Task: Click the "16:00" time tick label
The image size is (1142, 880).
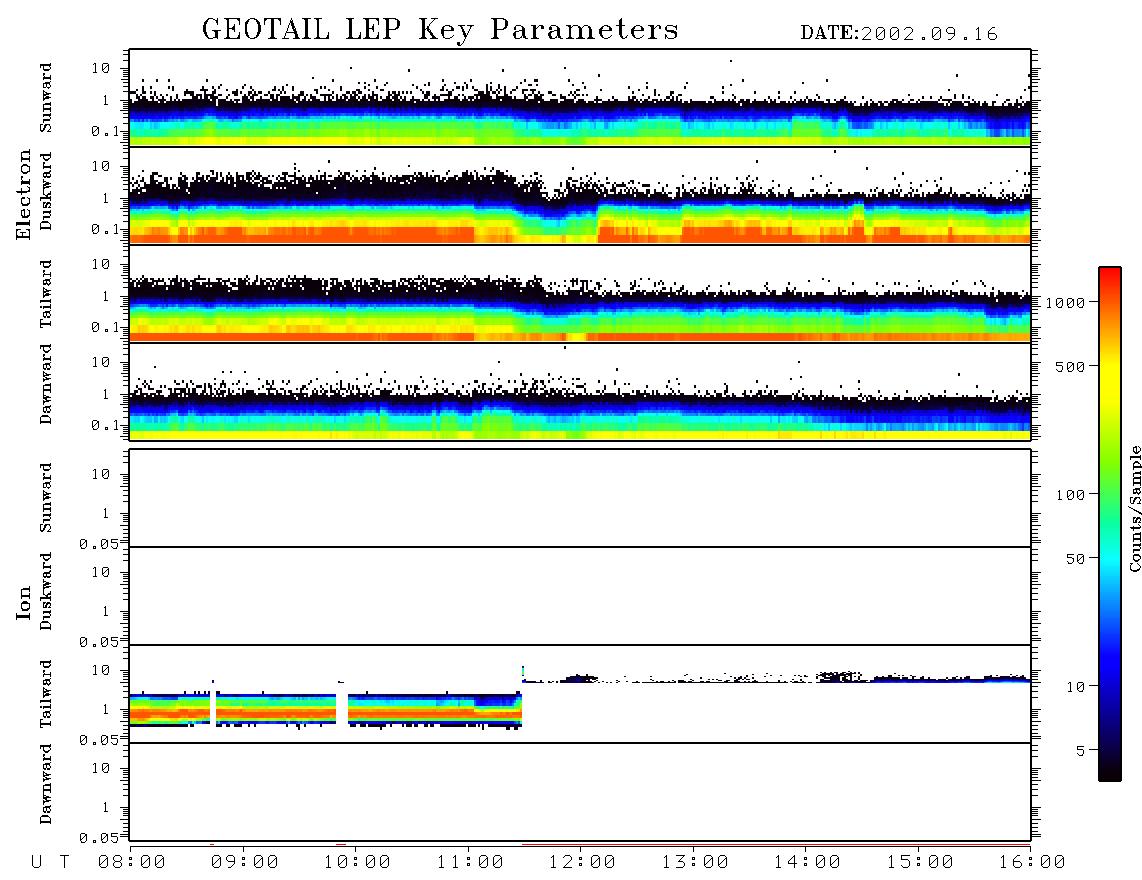Action: pyautogui.click(x=1032, y=863)
